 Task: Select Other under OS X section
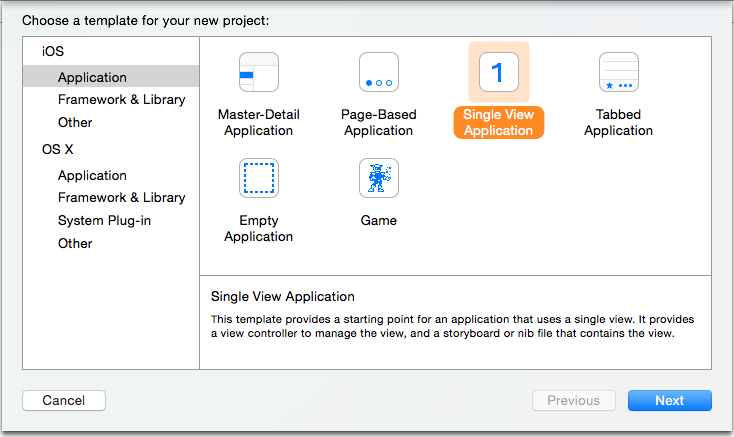[75, 243]
